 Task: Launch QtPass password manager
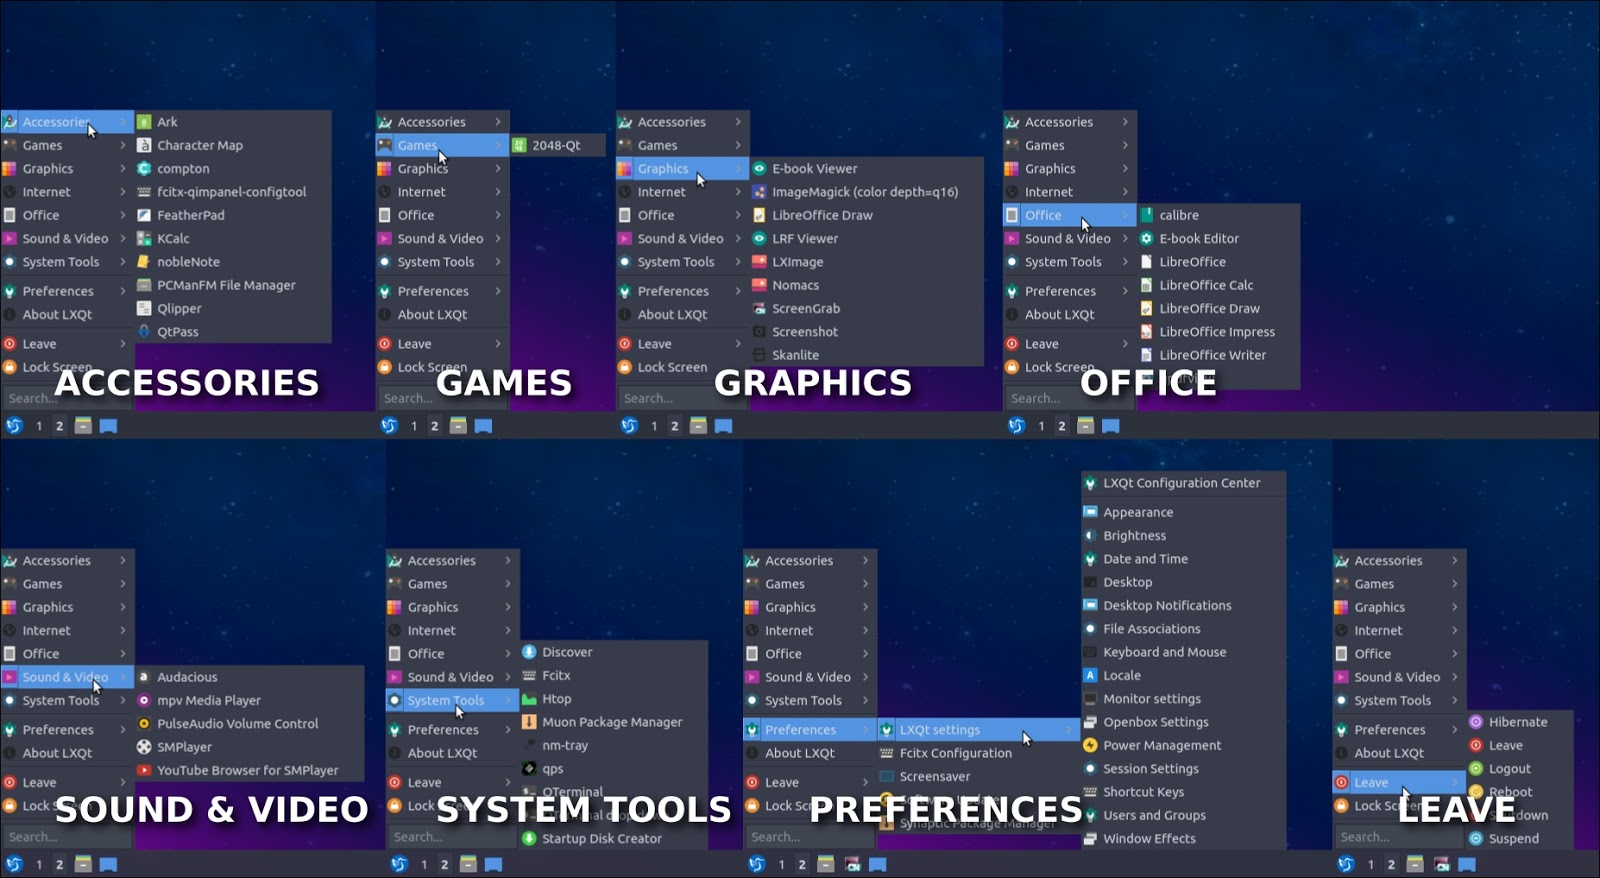pos(232,332)
